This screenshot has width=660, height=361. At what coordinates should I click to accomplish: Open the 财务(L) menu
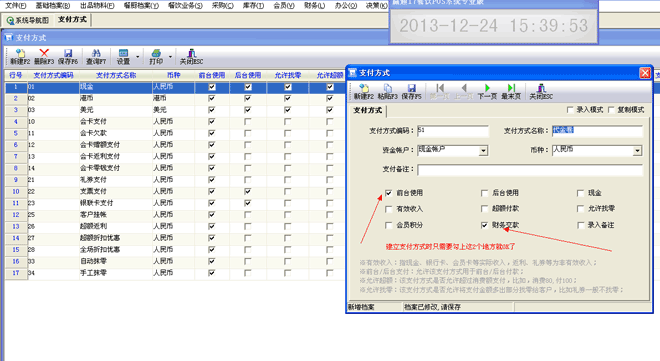point(314,5)
